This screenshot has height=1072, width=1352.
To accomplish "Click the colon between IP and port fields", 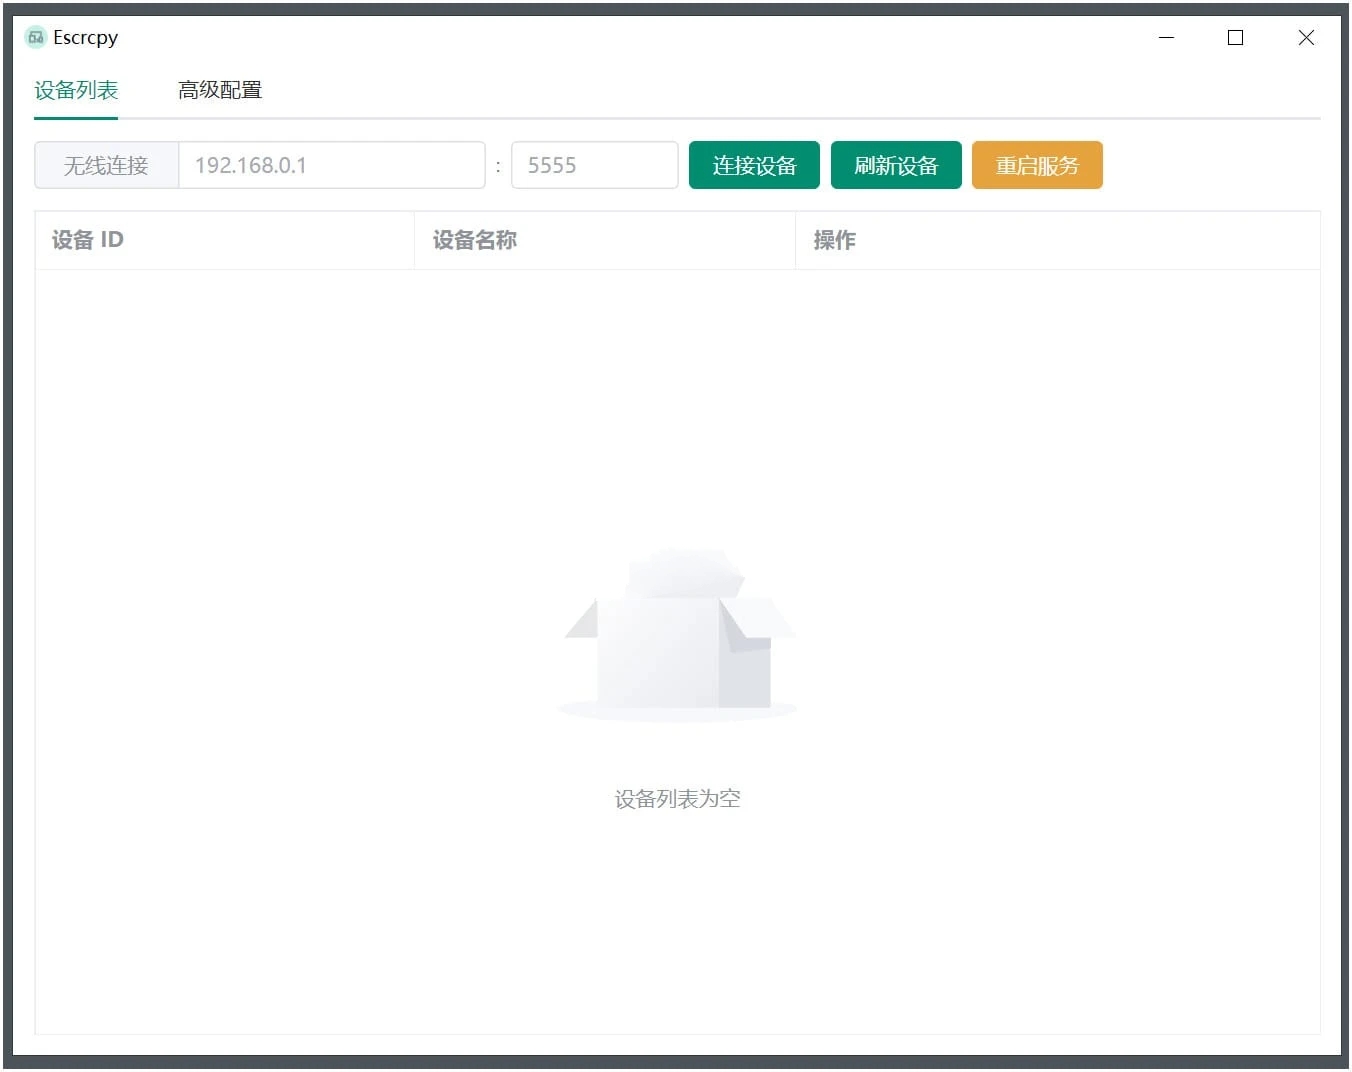I will [498, 165].
